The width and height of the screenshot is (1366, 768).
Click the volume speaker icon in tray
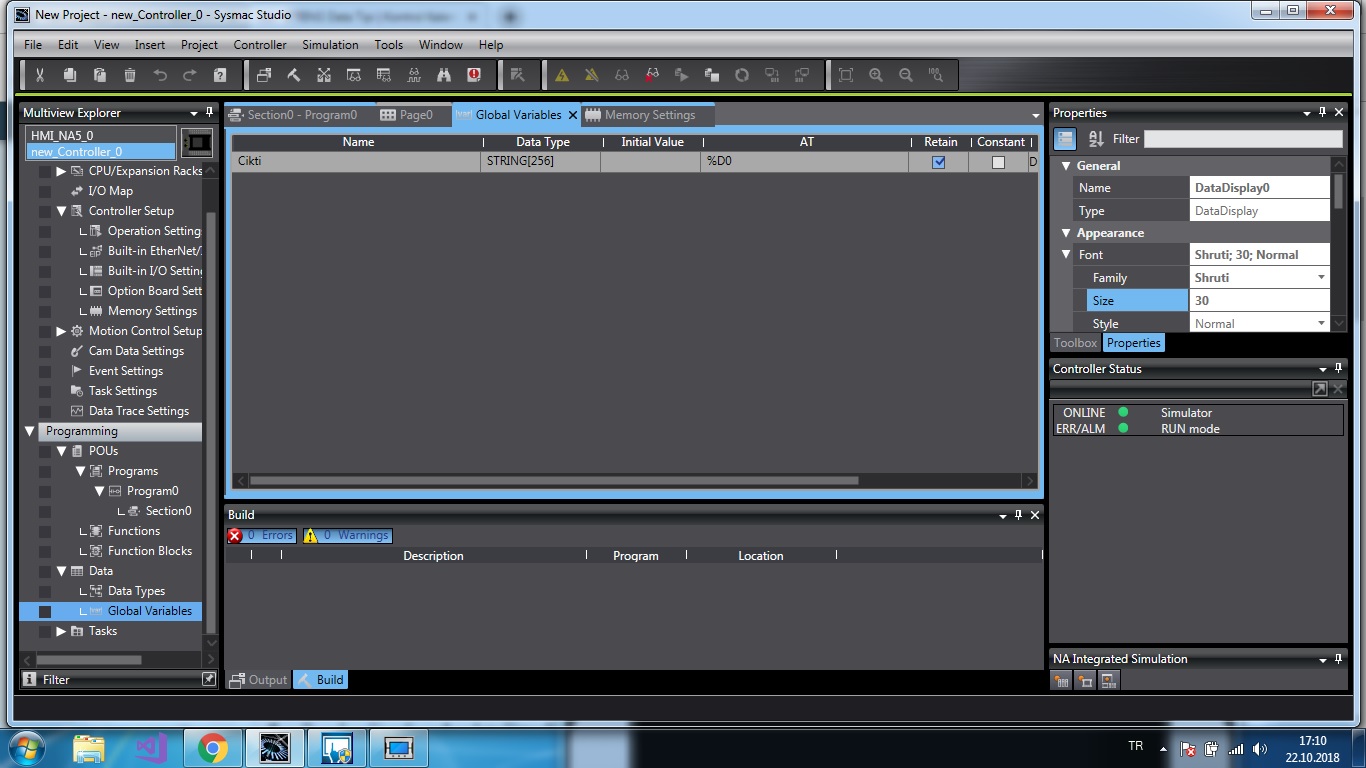tap(1260, 748)
